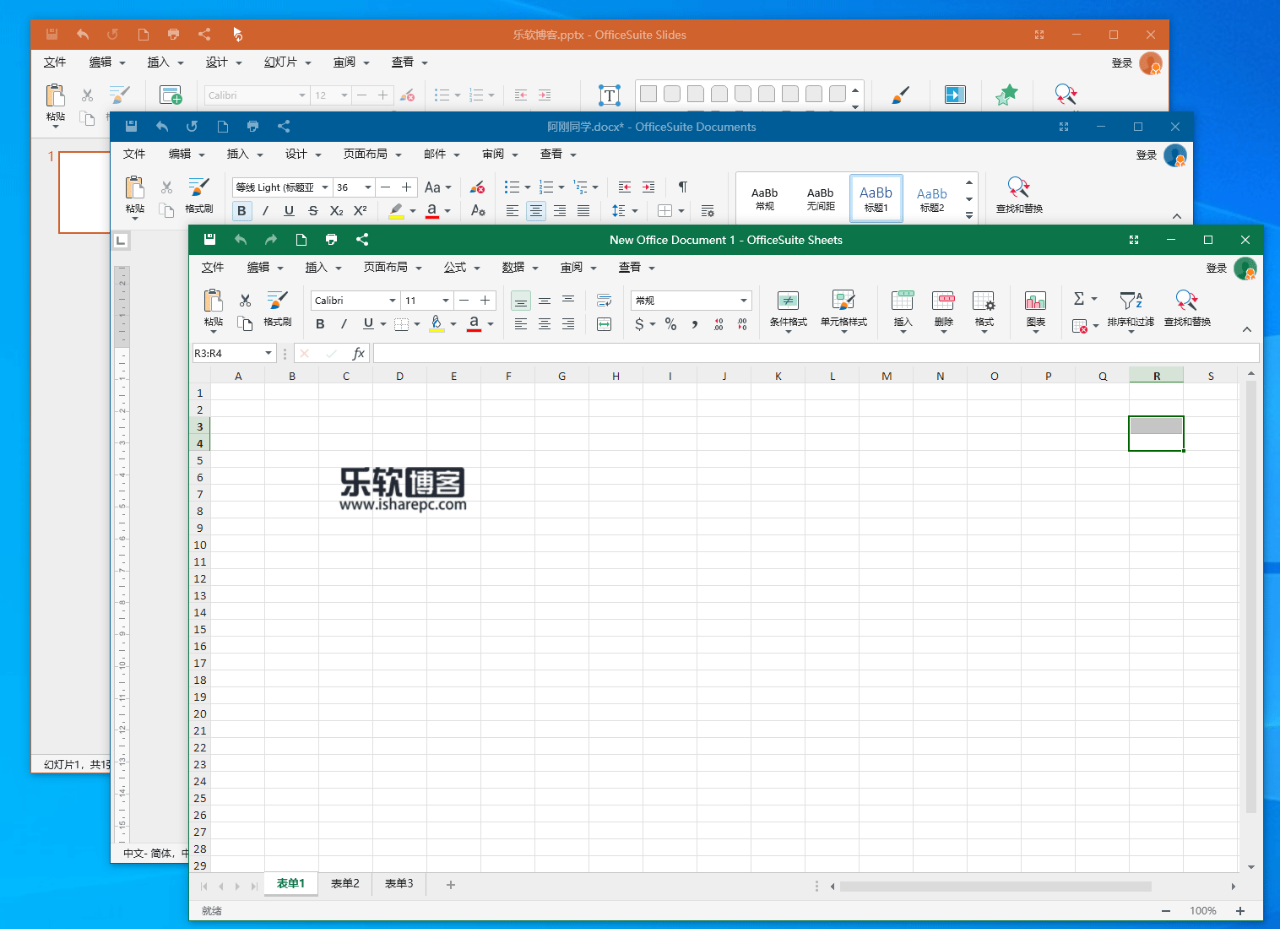Apply yellow highlight color in Documents
1280x929 pixels.
click(397, 211)
